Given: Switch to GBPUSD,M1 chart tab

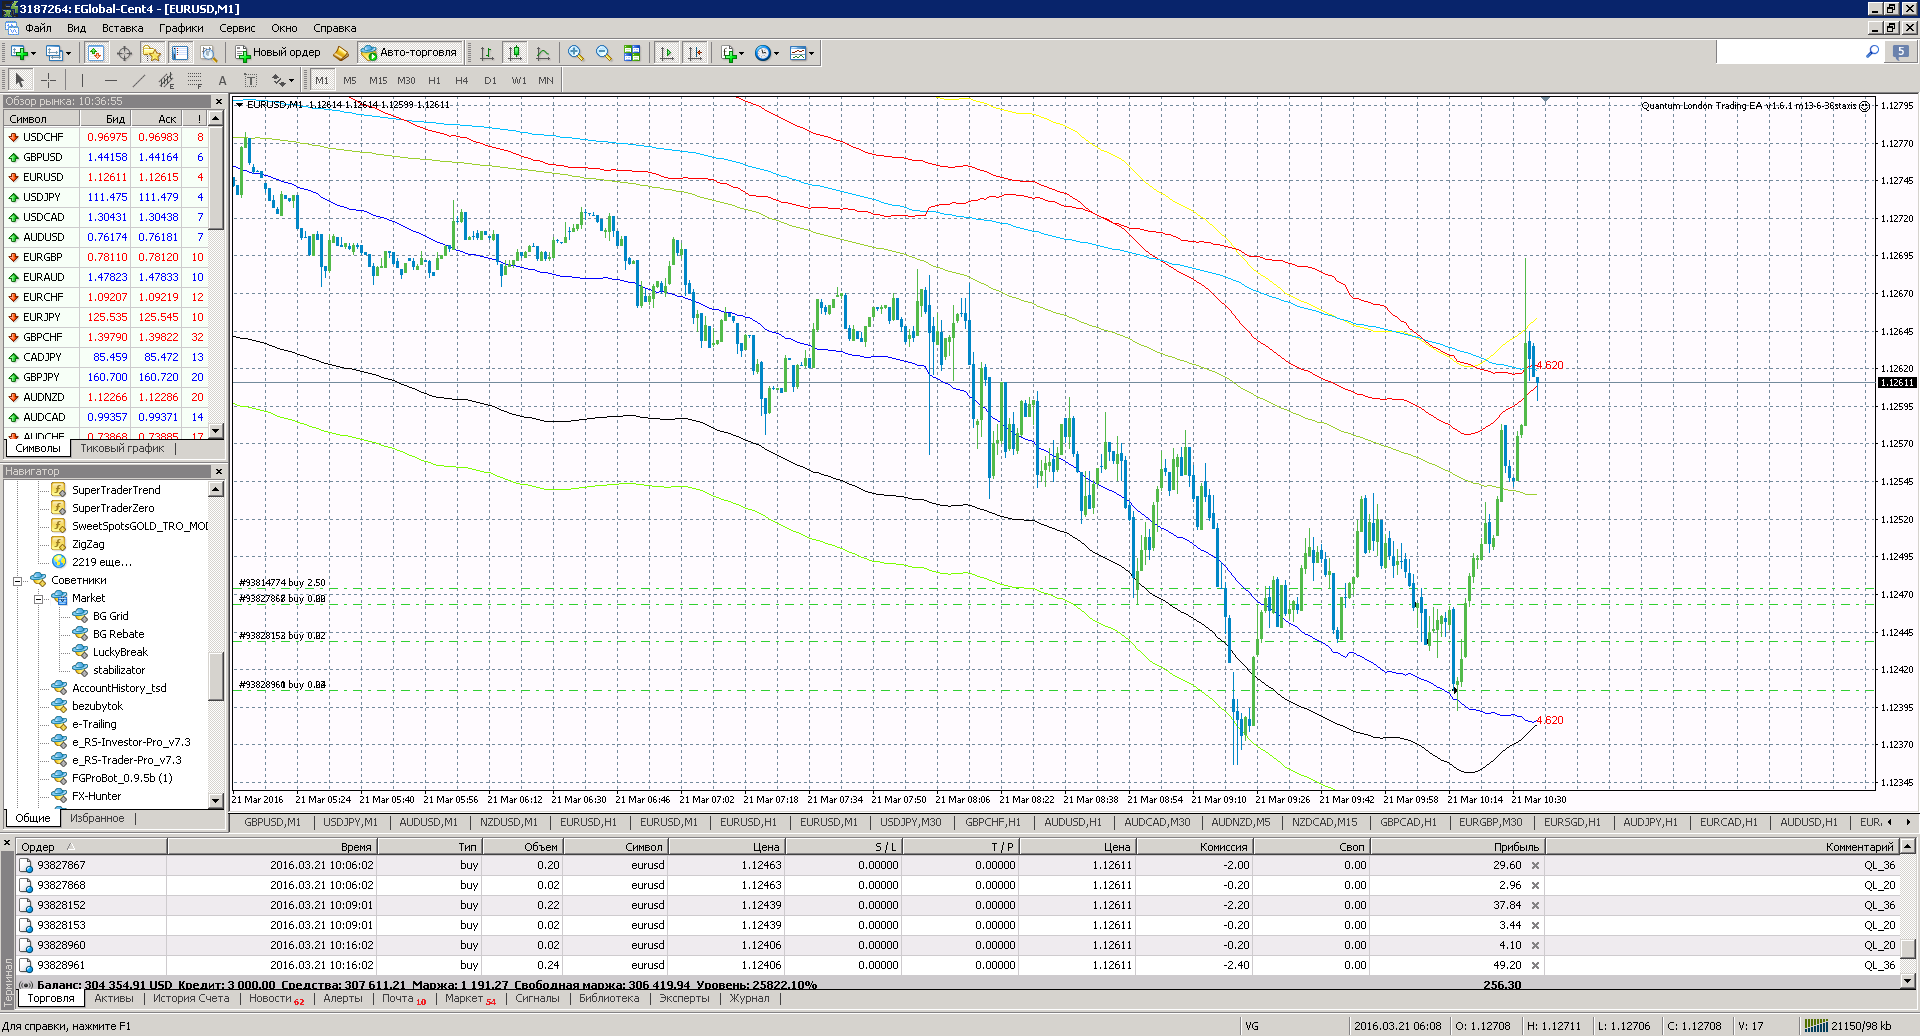Looking at the screenshot, I should point(272,822).
